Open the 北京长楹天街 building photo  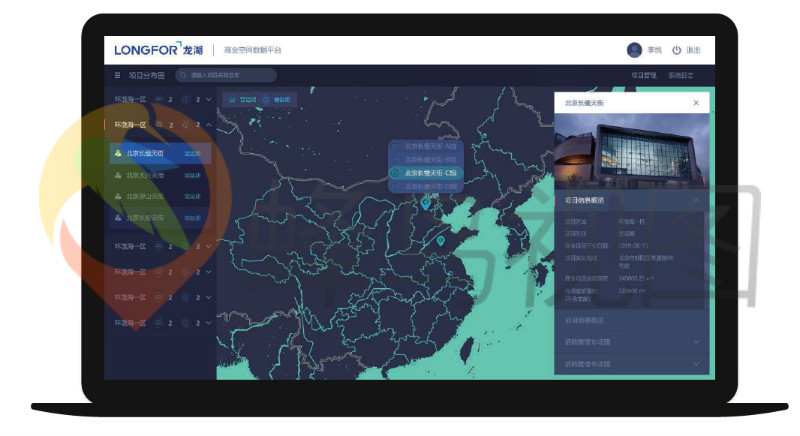coord(632,151)
